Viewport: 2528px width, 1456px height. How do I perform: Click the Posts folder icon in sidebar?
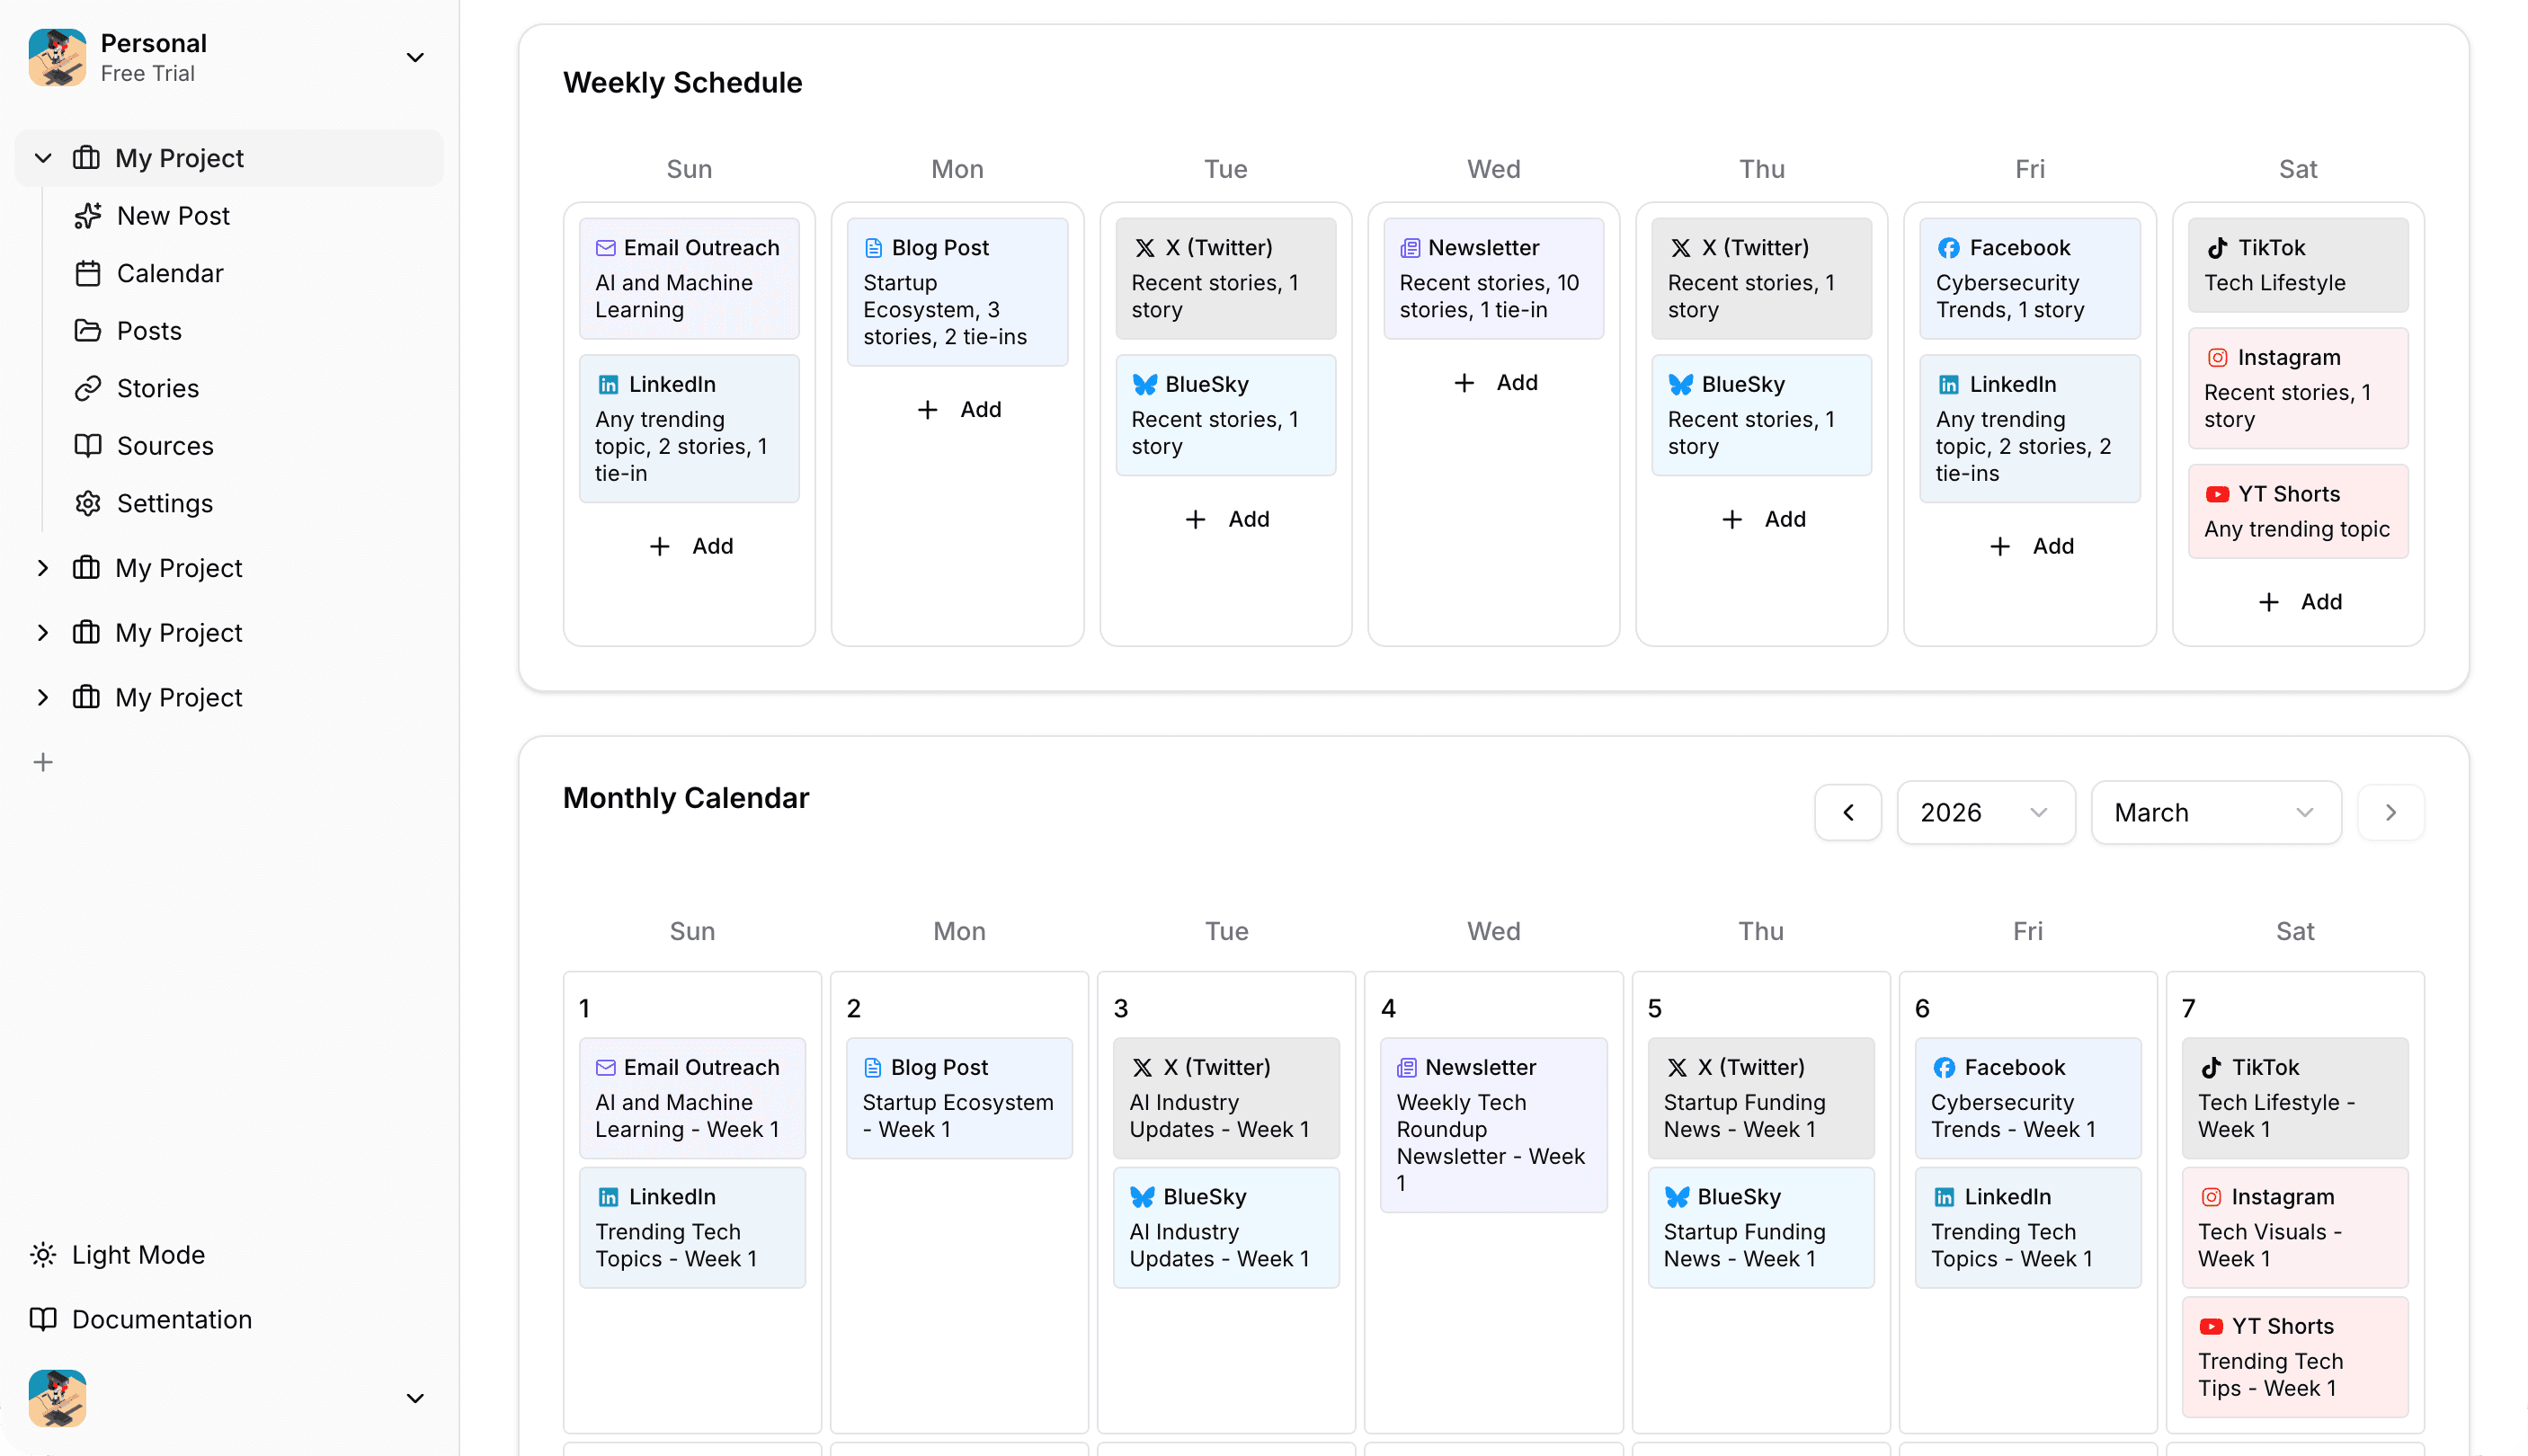click(x=89, y=330)
